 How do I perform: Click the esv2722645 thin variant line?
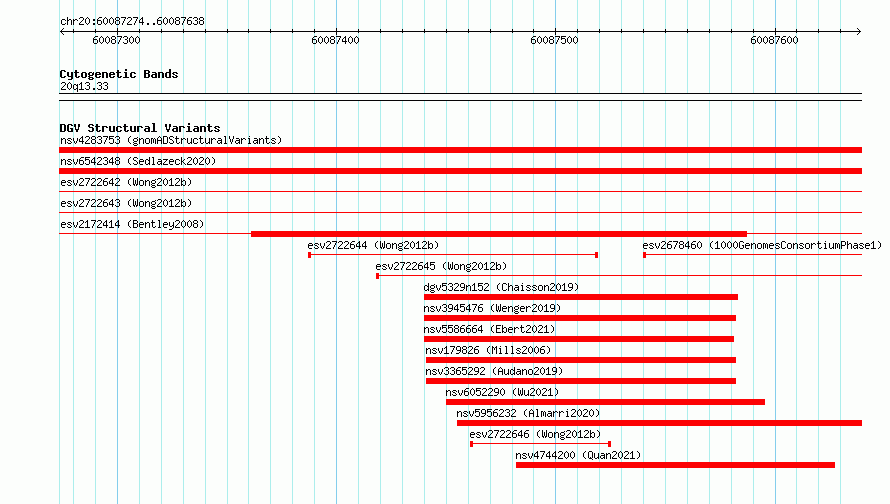point(619,276)
